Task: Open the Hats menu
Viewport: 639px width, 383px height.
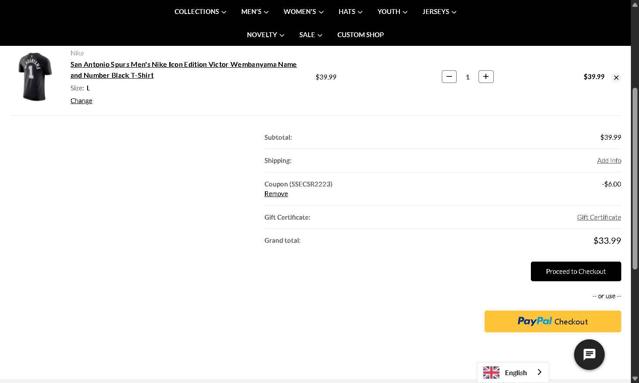Action: [350, 11]
